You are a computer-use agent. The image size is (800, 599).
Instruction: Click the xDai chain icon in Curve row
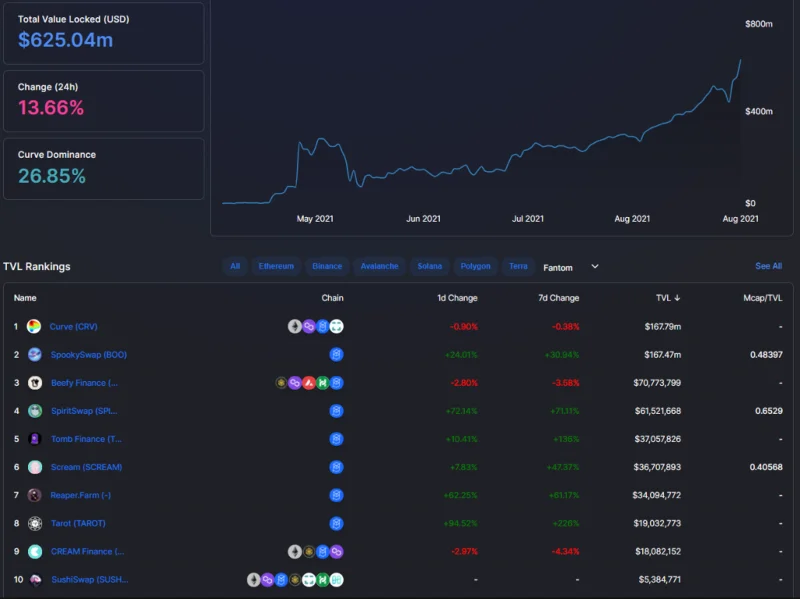(x=336, y=327)
